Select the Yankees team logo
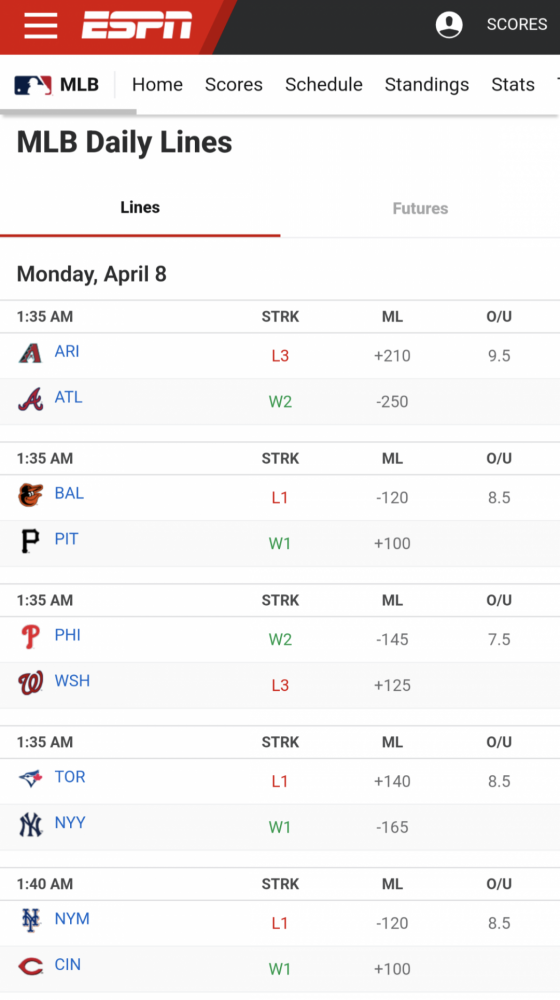 (30, 825)
